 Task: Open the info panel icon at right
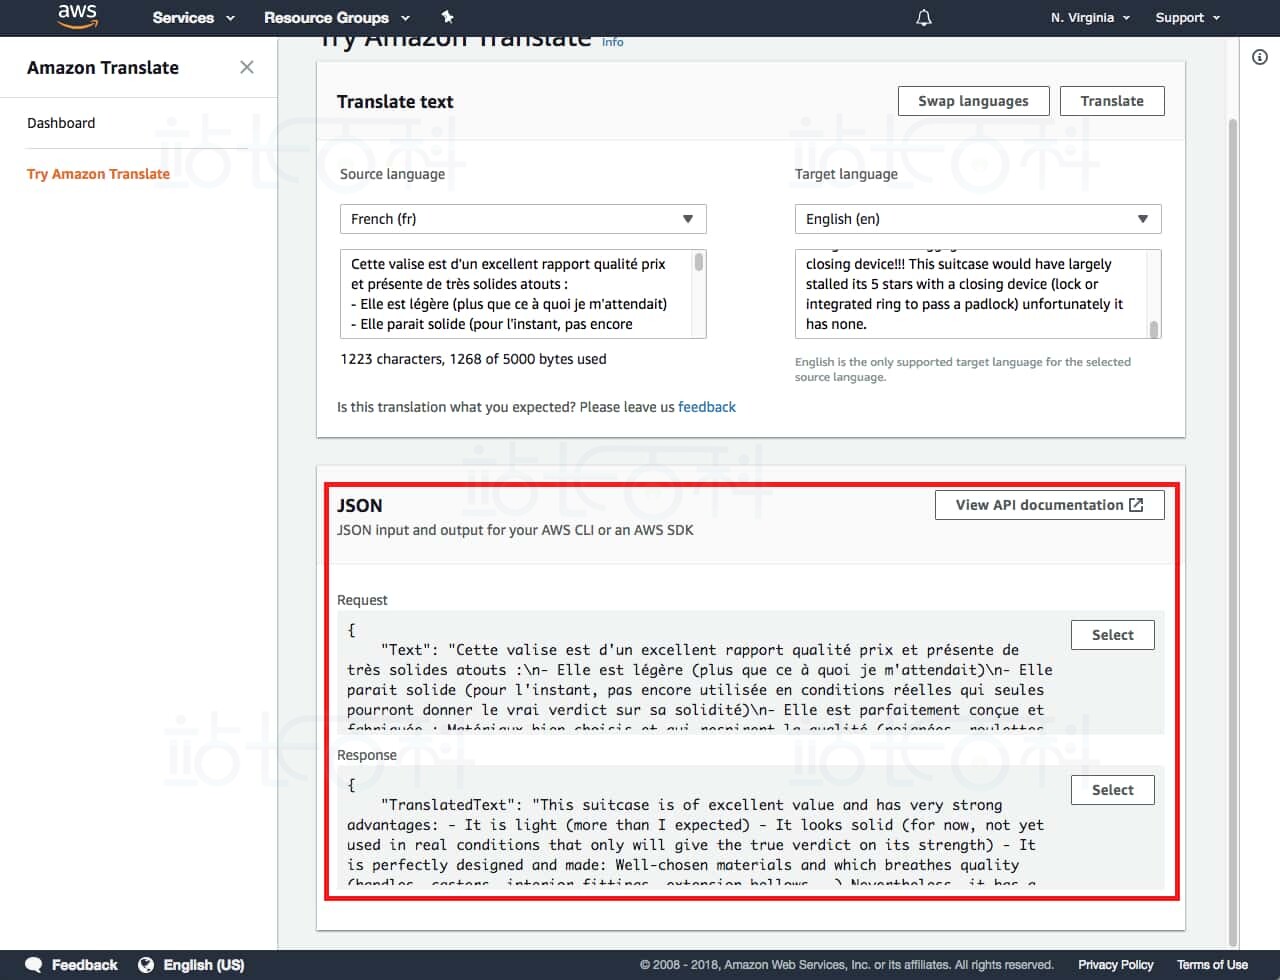coord(1260,57)
